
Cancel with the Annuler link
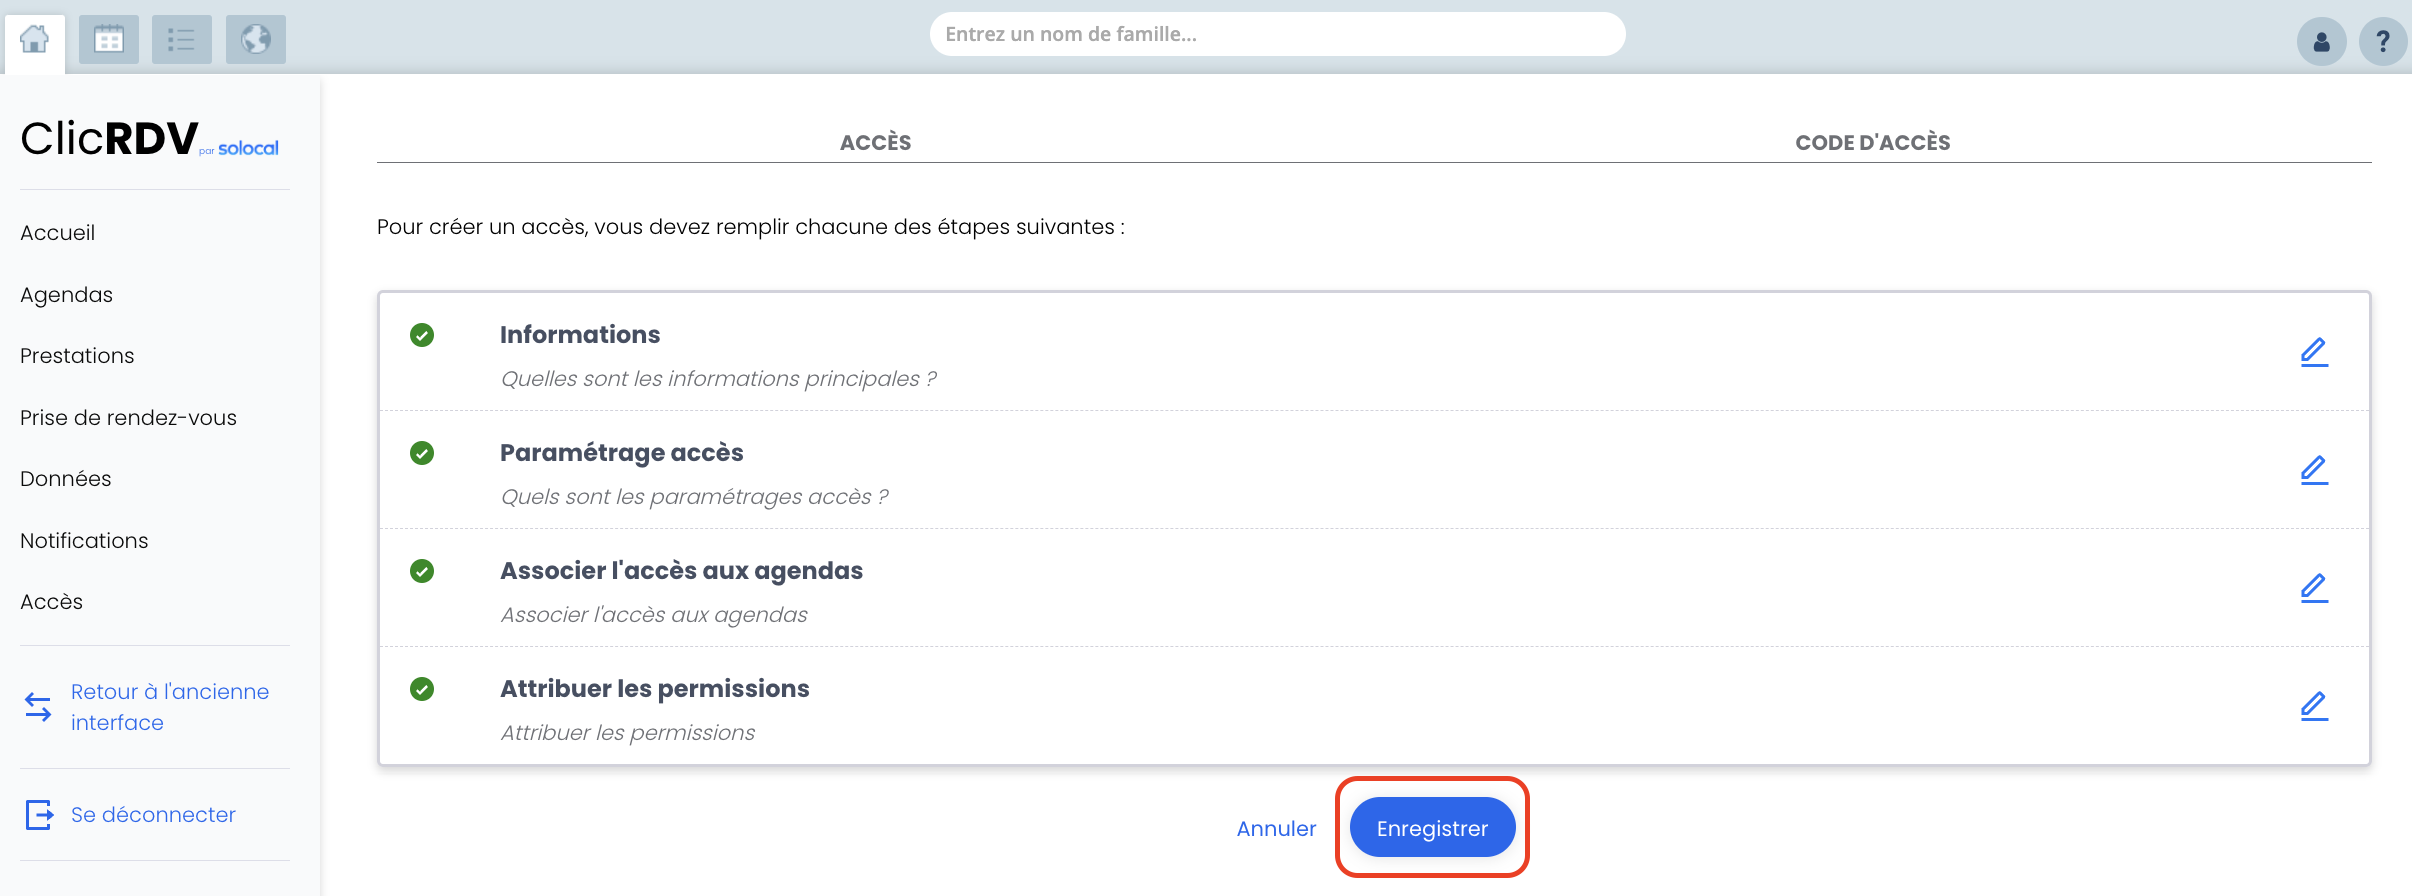coord(1276,828)
